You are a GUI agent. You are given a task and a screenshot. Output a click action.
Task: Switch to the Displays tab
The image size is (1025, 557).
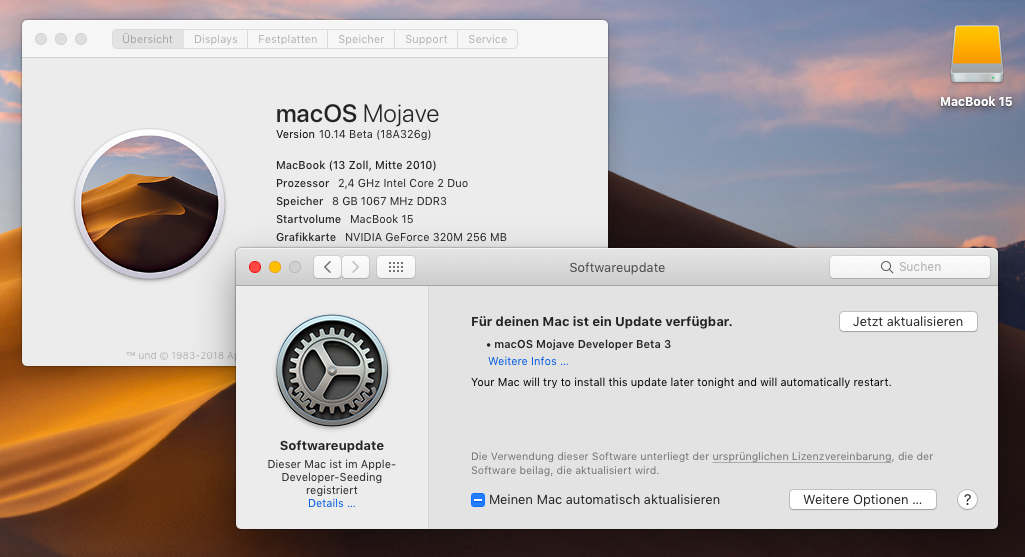pos(216,39)
